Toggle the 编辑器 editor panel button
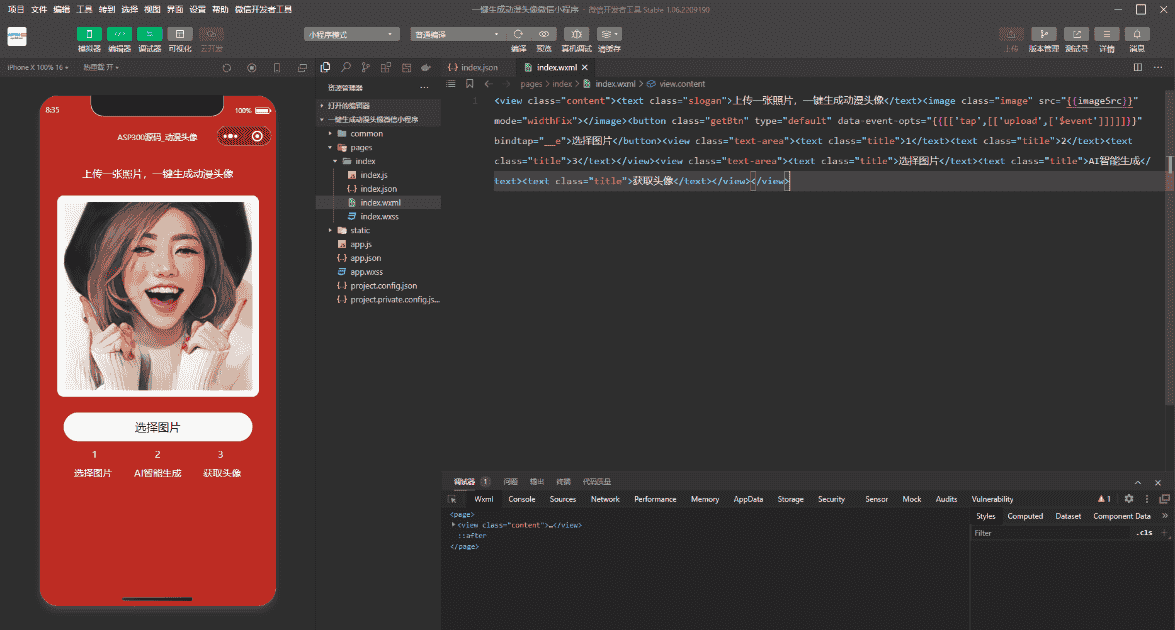Screen dimensions: 1175x630 [x=119, y=34]
